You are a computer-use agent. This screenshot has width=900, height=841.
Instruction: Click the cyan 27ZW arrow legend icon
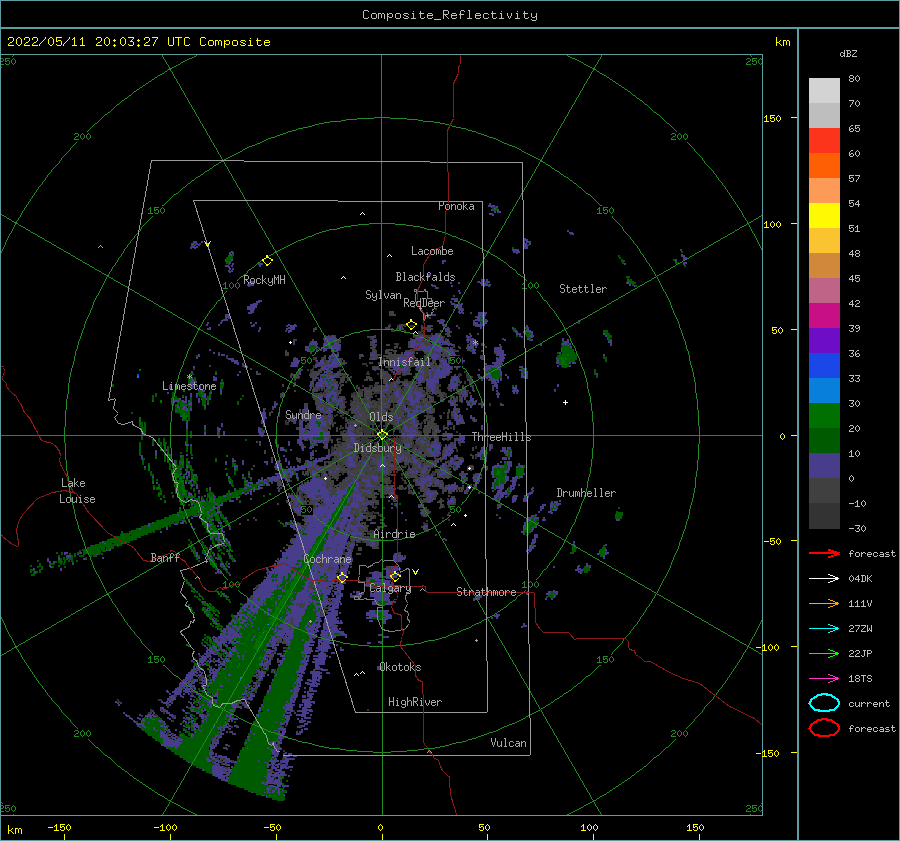tap(824, 629)
